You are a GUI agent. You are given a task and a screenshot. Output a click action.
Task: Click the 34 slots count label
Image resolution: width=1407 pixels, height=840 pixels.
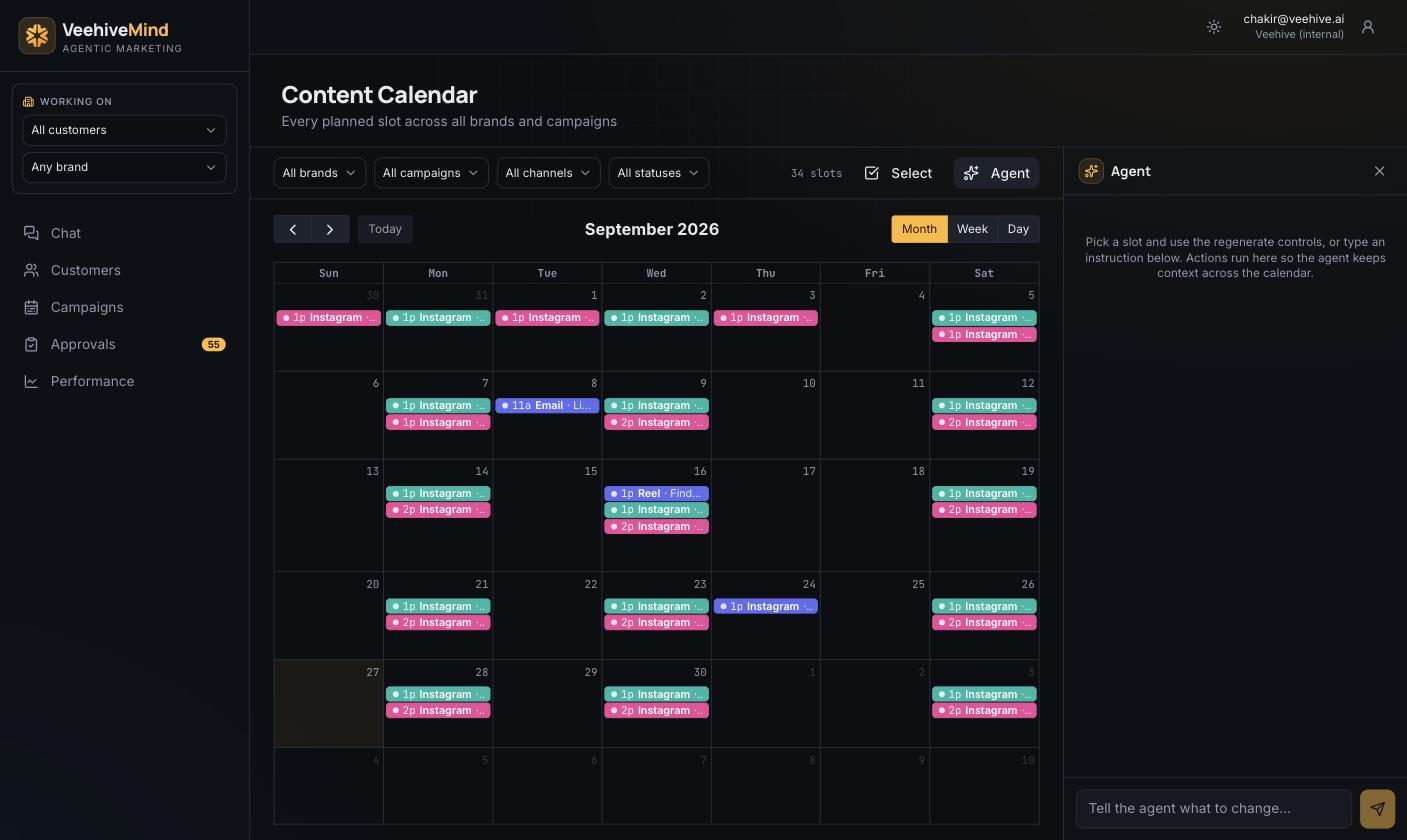click(816, 173)
